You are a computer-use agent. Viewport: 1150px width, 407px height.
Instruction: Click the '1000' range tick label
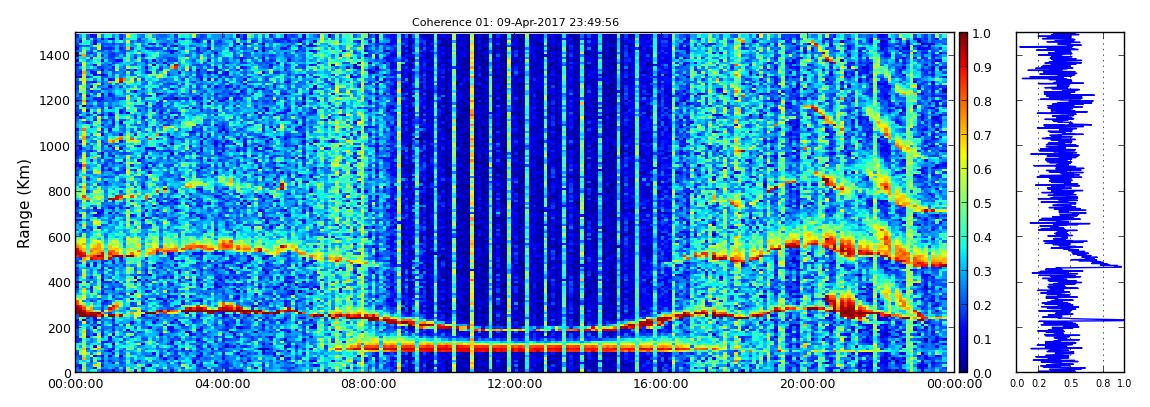(x=56, y=146)
